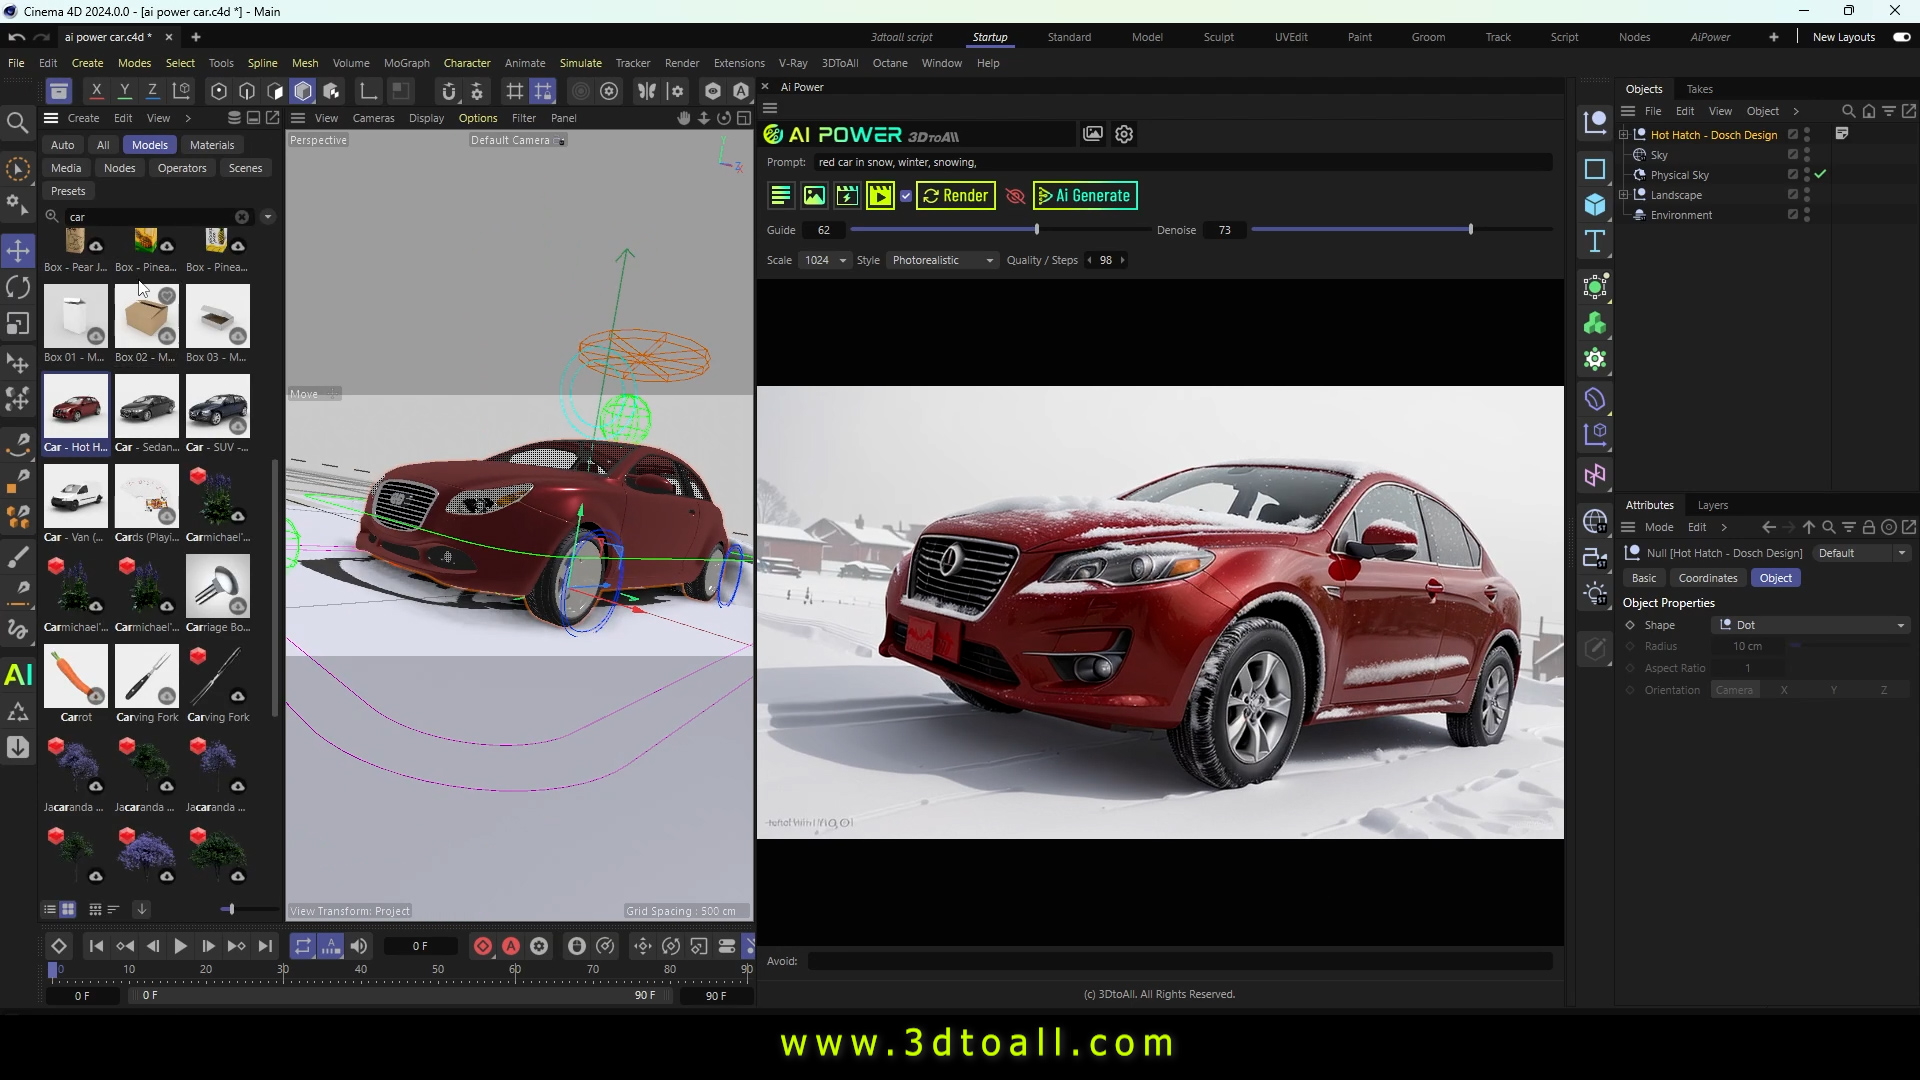Toggle the red hidden-eye preview icon
Screen dimensions: 1920x1080
tap(1015, 195)
